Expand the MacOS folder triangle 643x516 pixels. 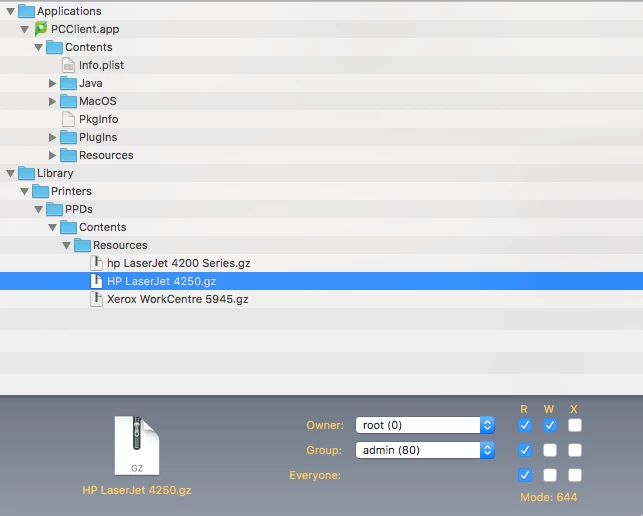pyautogui.click(x=52, y=101)
